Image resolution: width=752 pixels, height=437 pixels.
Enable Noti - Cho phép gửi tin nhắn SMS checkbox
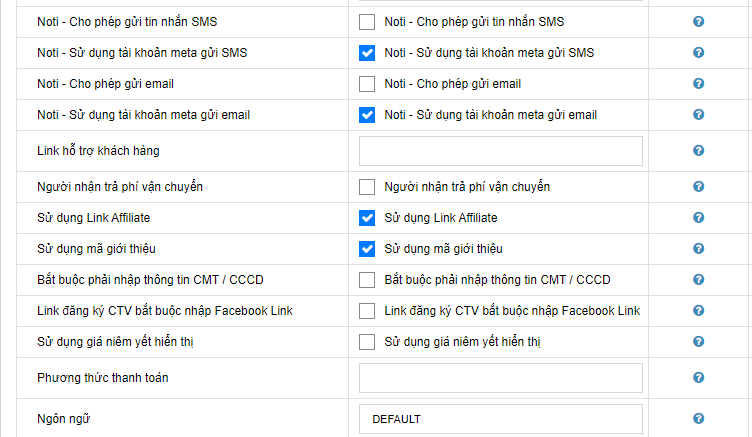tap(367, 21)
